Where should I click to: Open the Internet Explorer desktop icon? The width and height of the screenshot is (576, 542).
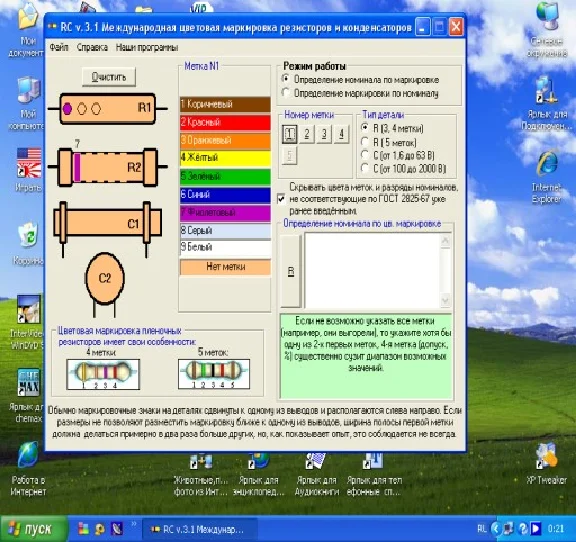(547, 178)
